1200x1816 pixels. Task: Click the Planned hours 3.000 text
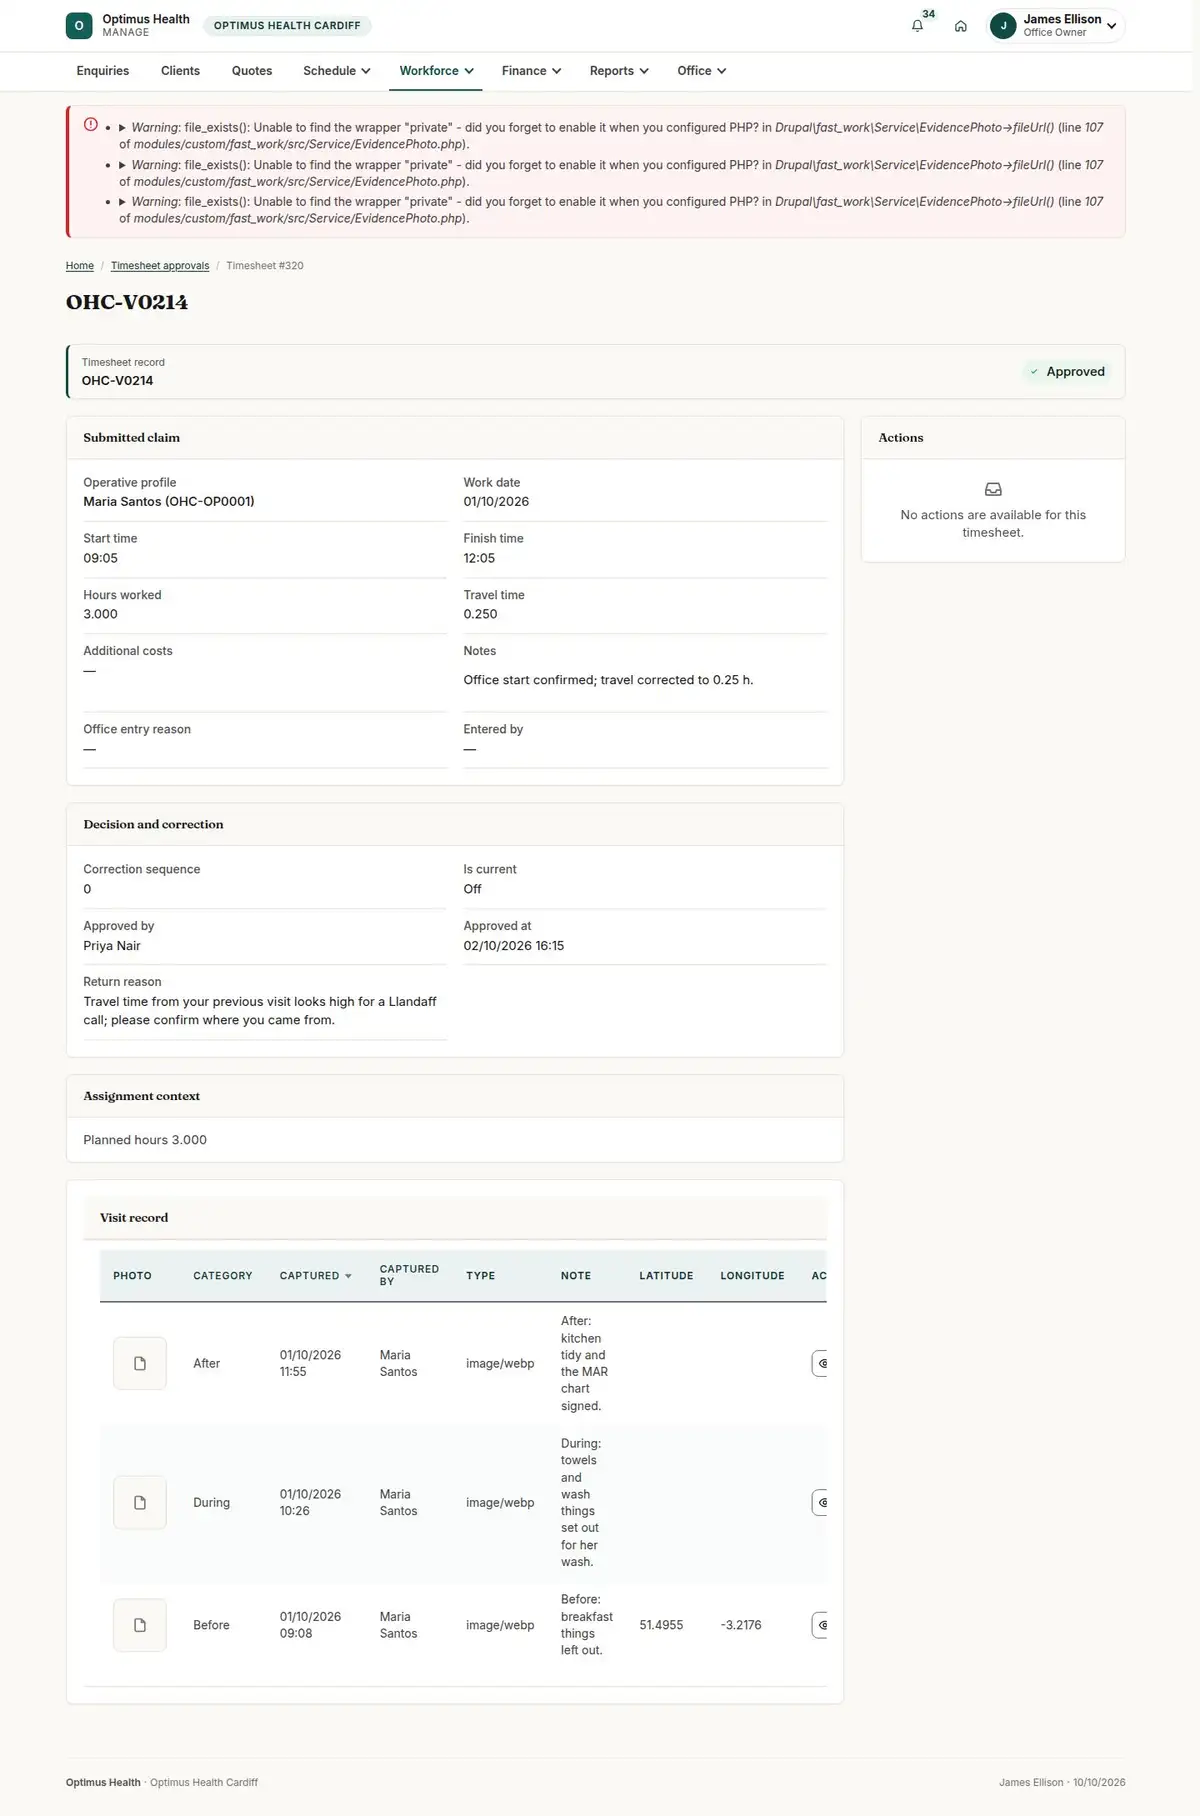click(145, 1140)
